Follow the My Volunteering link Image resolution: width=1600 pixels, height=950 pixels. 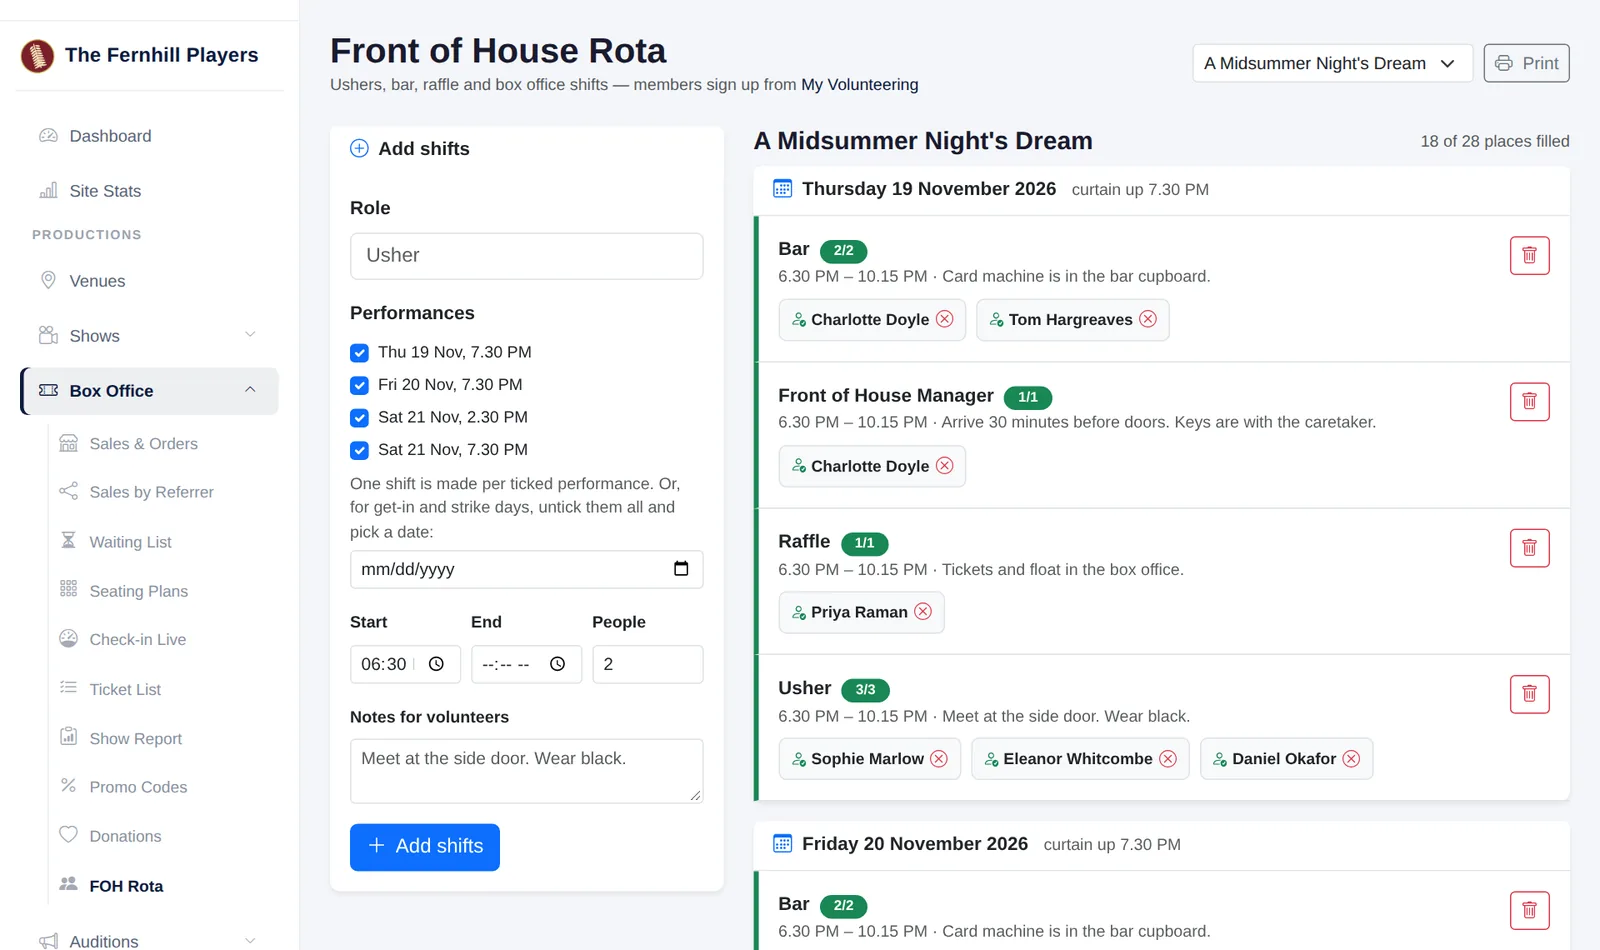click(860, 85)
